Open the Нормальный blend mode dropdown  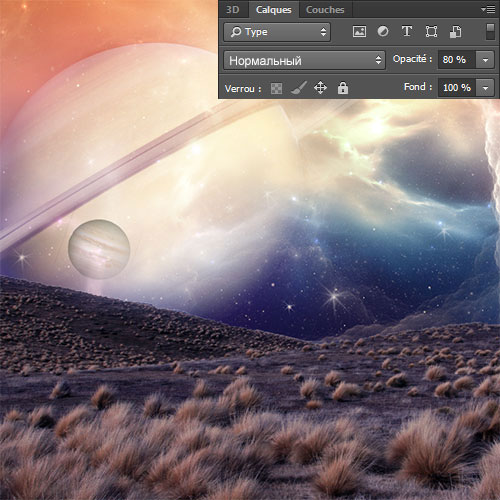(304, 60)
